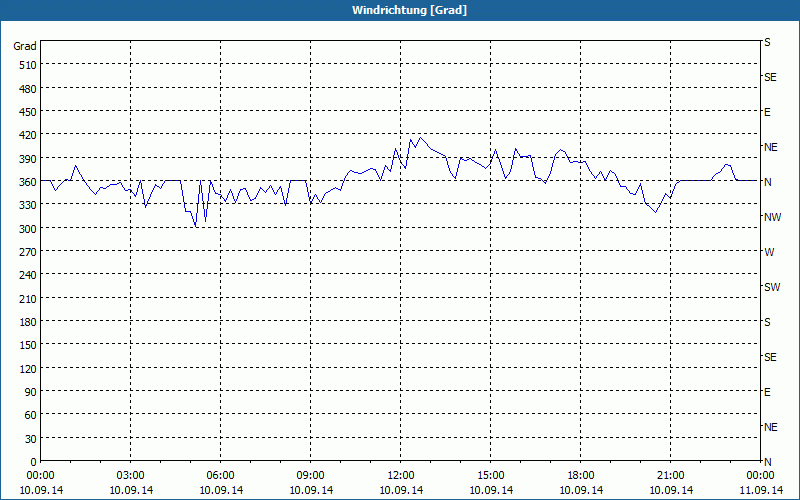The width and height of the screenshot is (800, 500).
Task: Click the 0 label at axis origin
Action: point(34,462)
